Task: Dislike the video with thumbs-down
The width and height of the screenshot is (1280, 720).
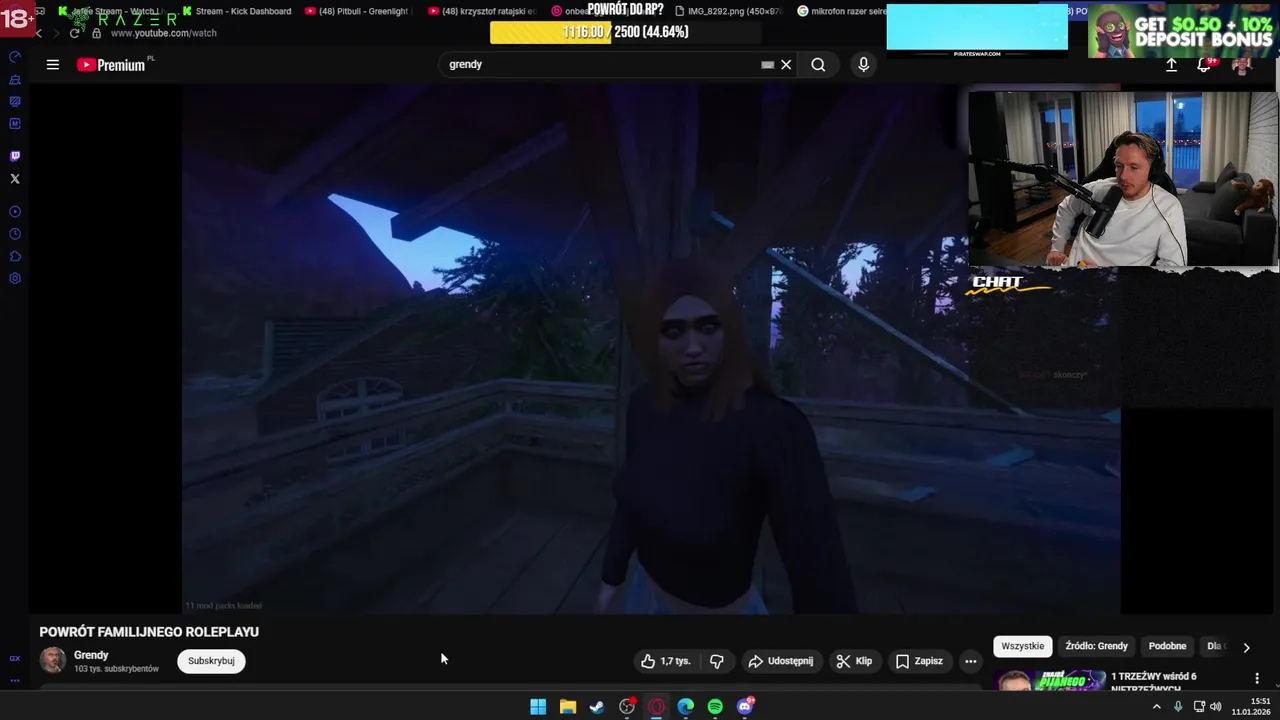Action: pyautogui.click(x=717, y=661)
